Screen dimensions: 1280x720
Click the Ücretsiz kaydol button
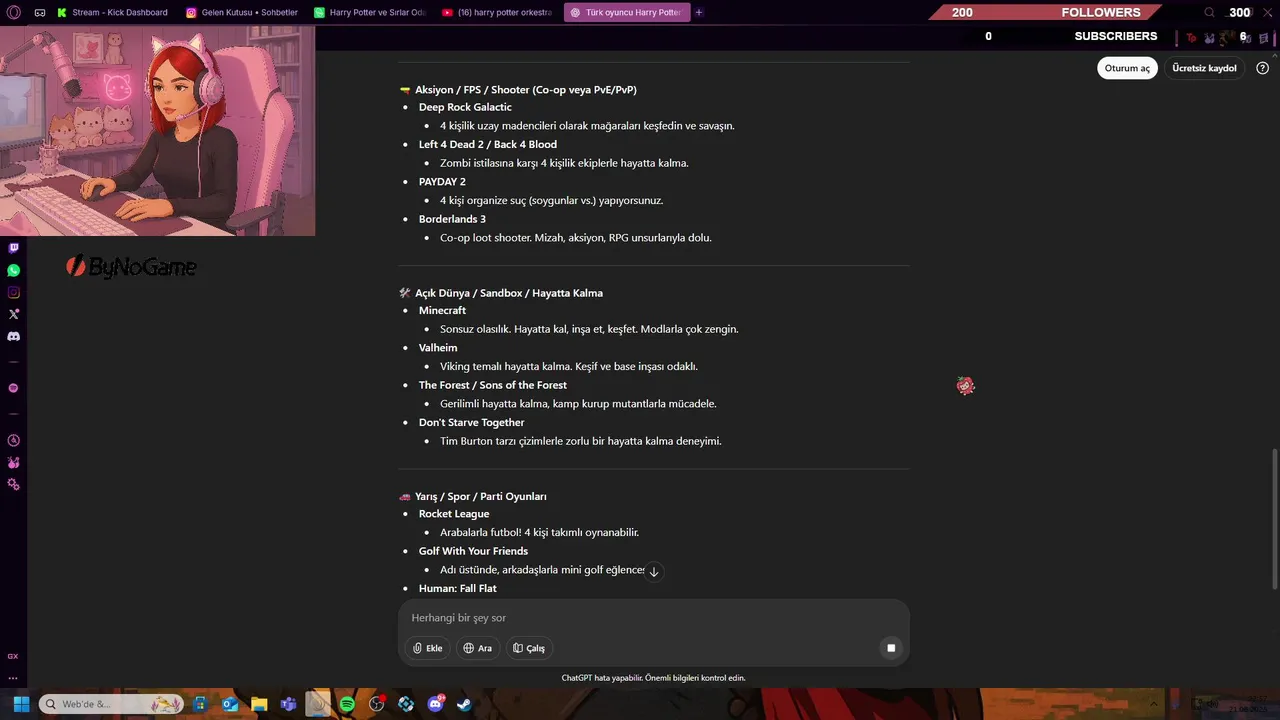tap(1204, 68)
